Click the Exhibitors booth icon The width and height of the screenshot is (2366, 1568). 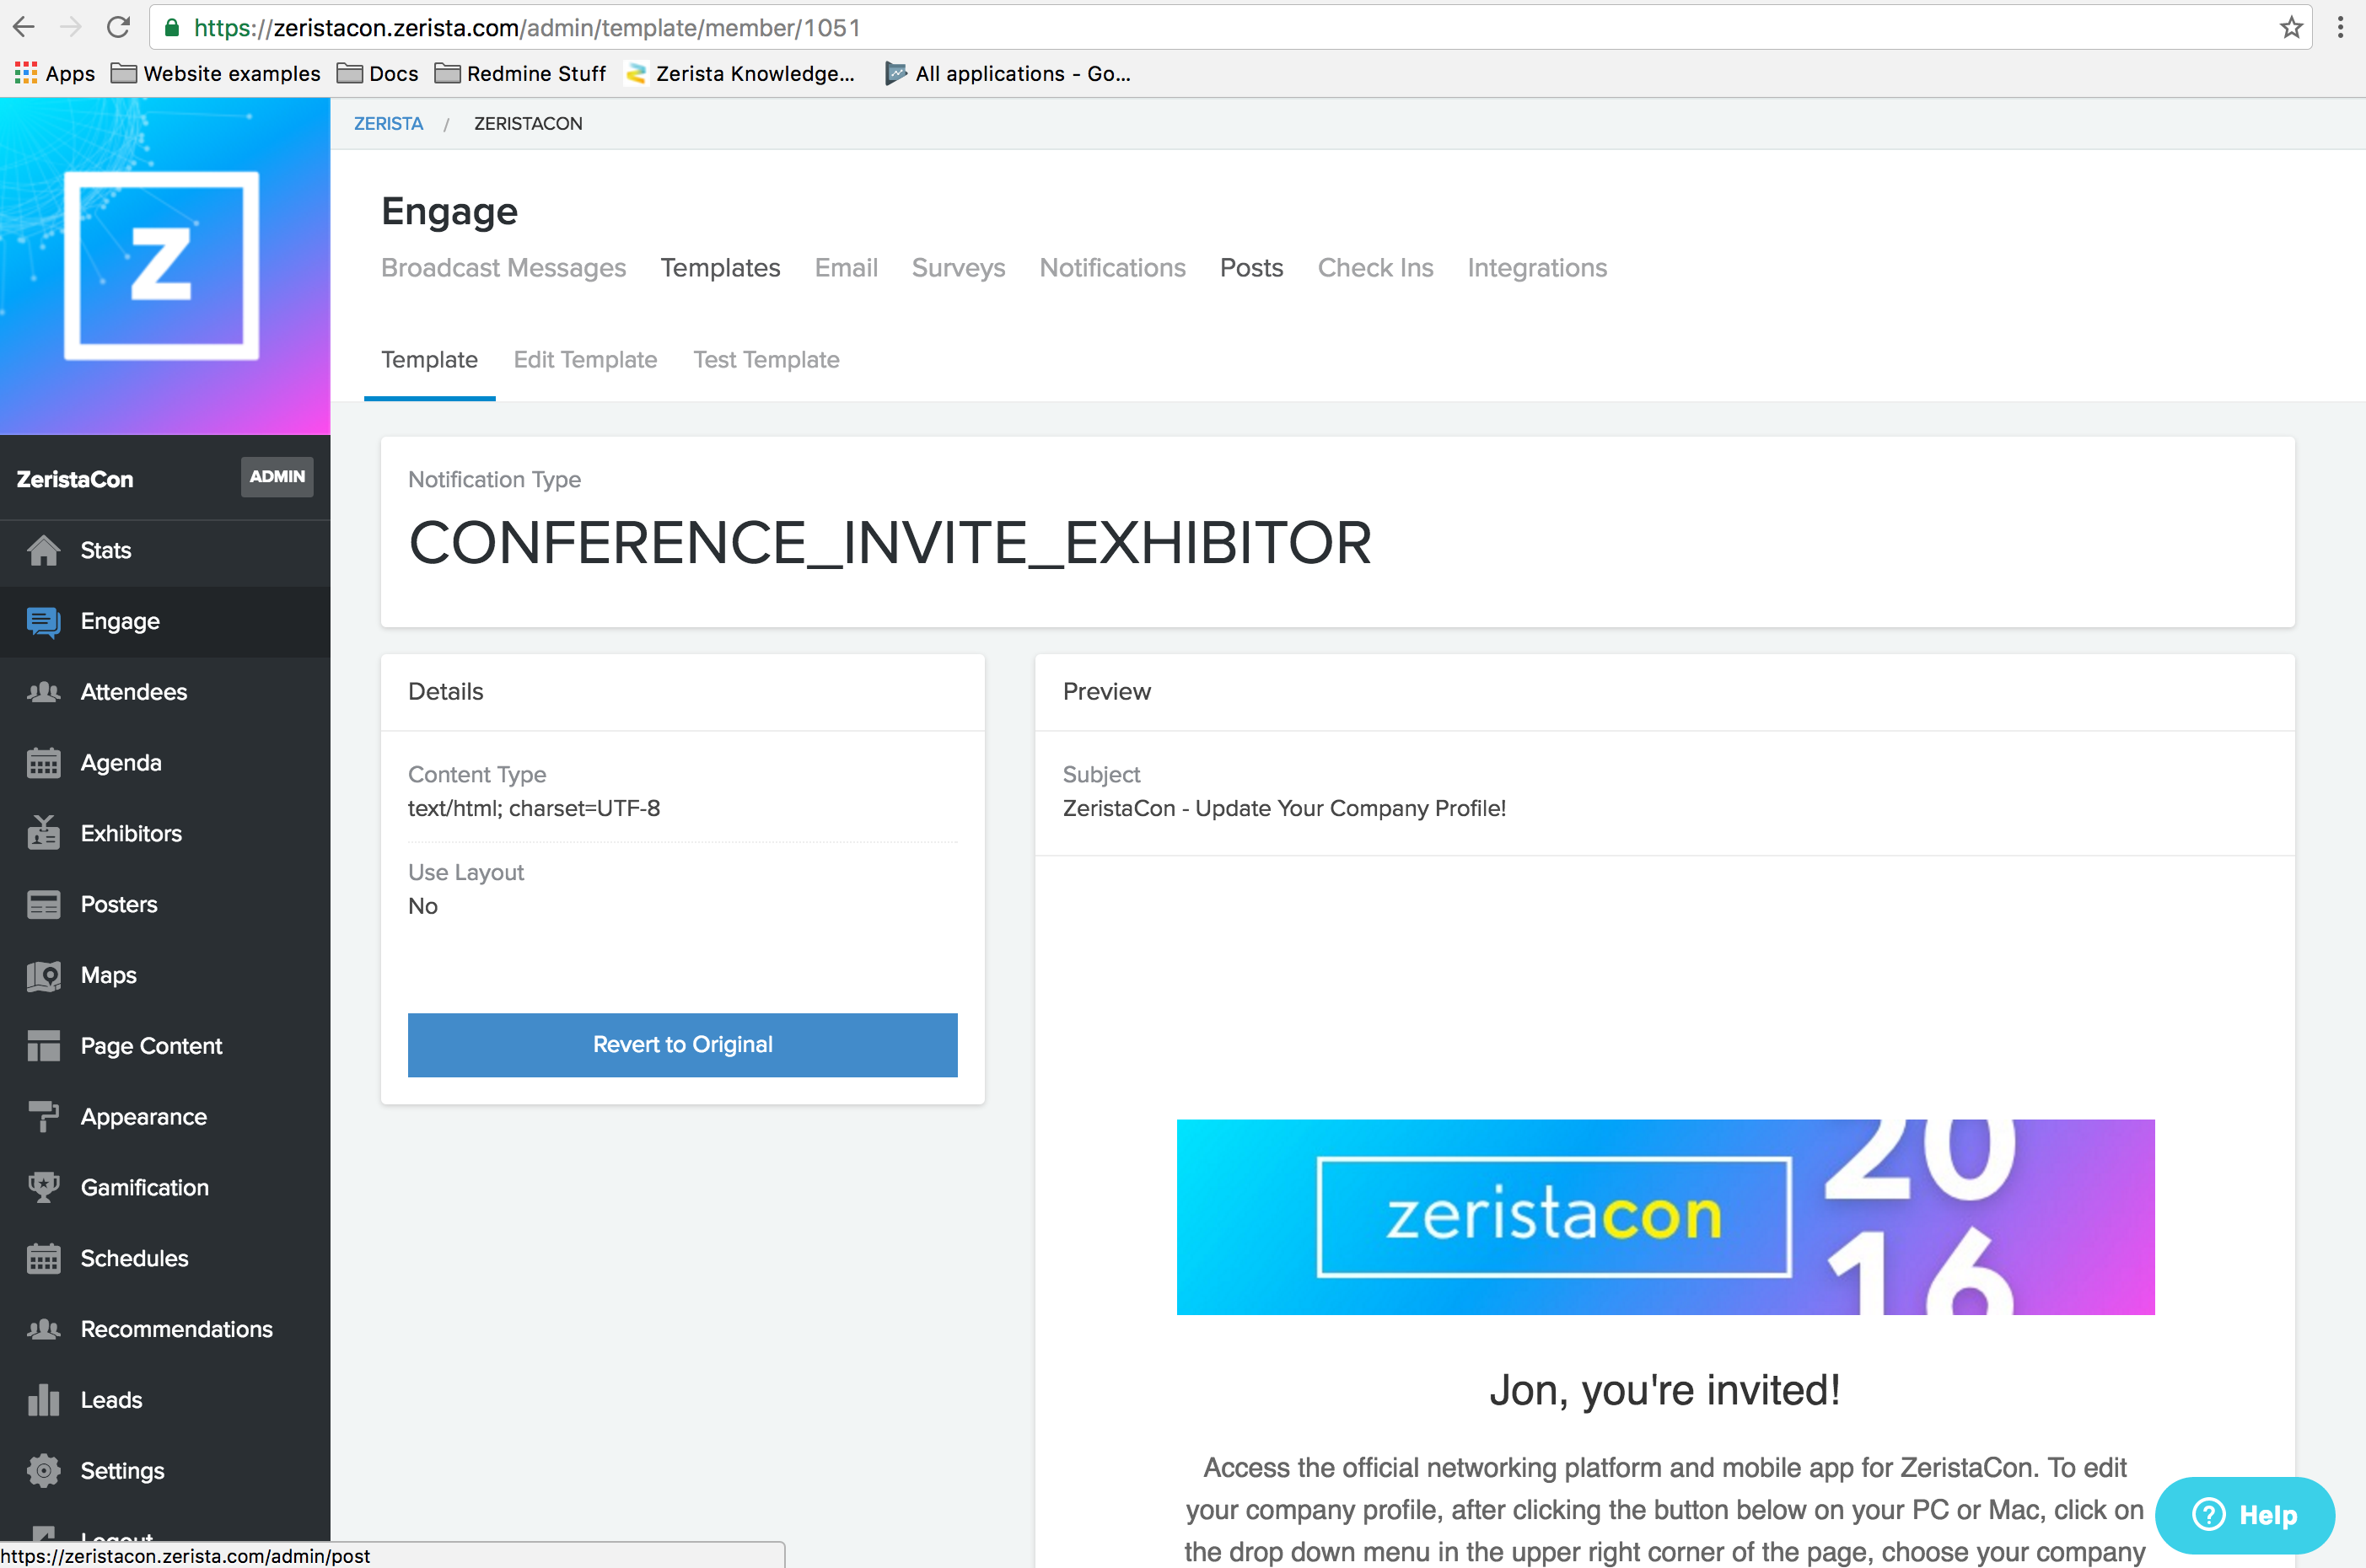pos(43,833)
